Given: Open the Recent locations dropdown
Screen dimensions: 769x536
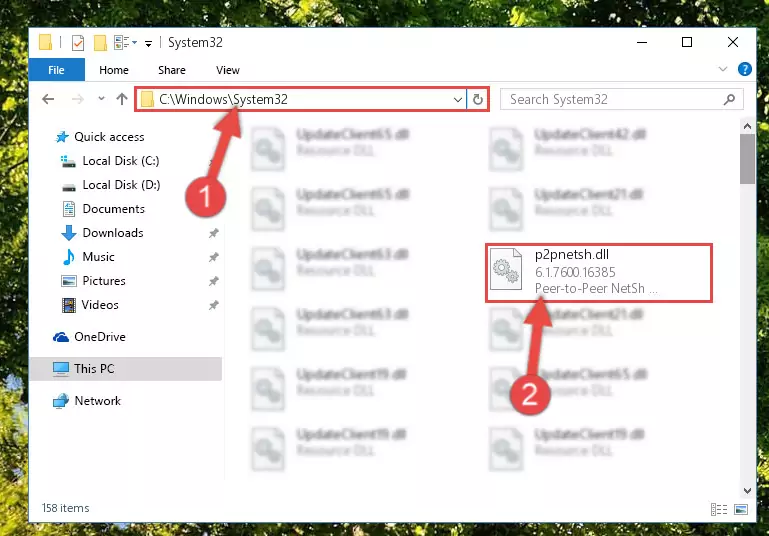Looking at the screenshot, I should pyautogui.click(x=101, y=99).
